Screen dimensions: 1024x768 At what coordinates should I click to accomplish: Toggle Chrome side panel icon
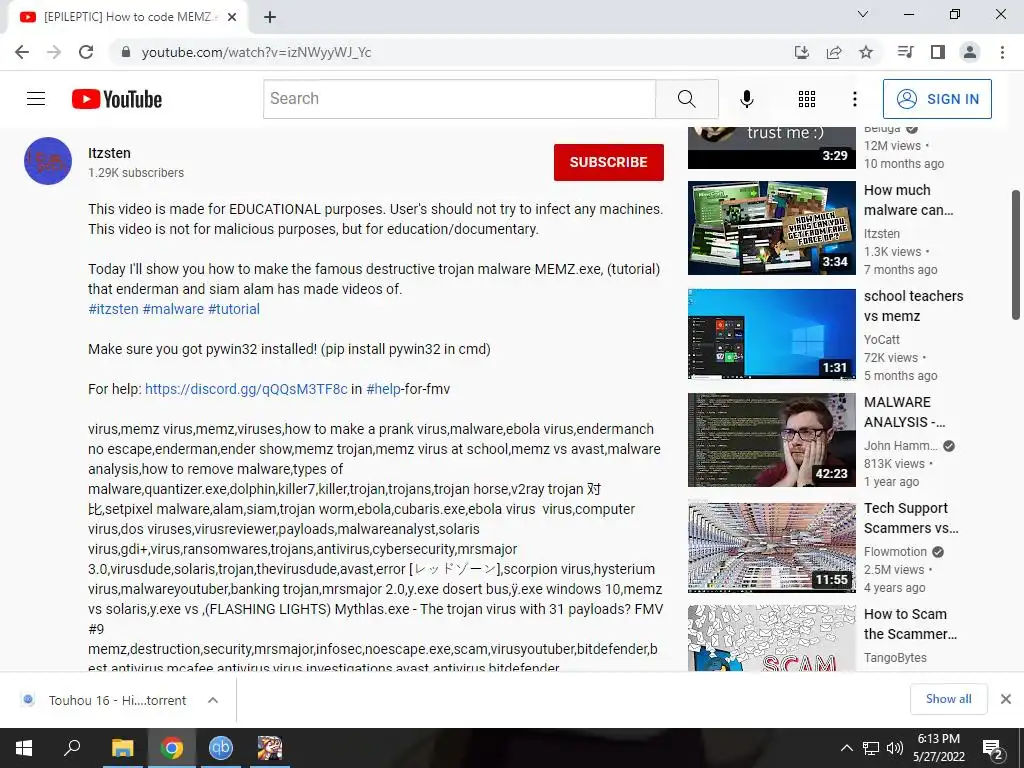click(938, 52)
